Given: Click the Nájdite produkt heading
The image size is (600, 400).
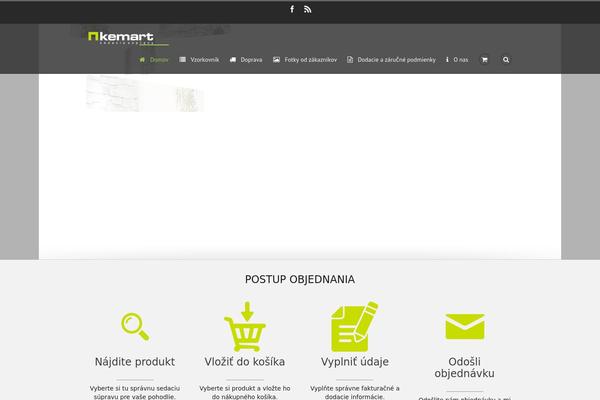Looking at the screenshot, I should click(135, 362).
